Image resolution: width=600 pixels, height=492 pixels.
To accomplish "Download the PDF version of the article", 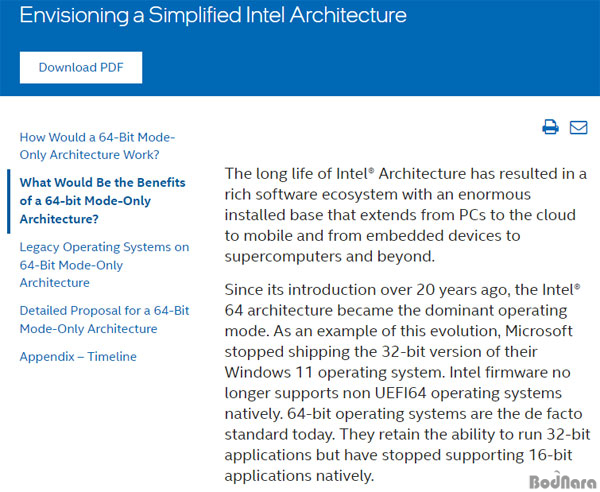I will pyautogui.click(x=81, y=67).
